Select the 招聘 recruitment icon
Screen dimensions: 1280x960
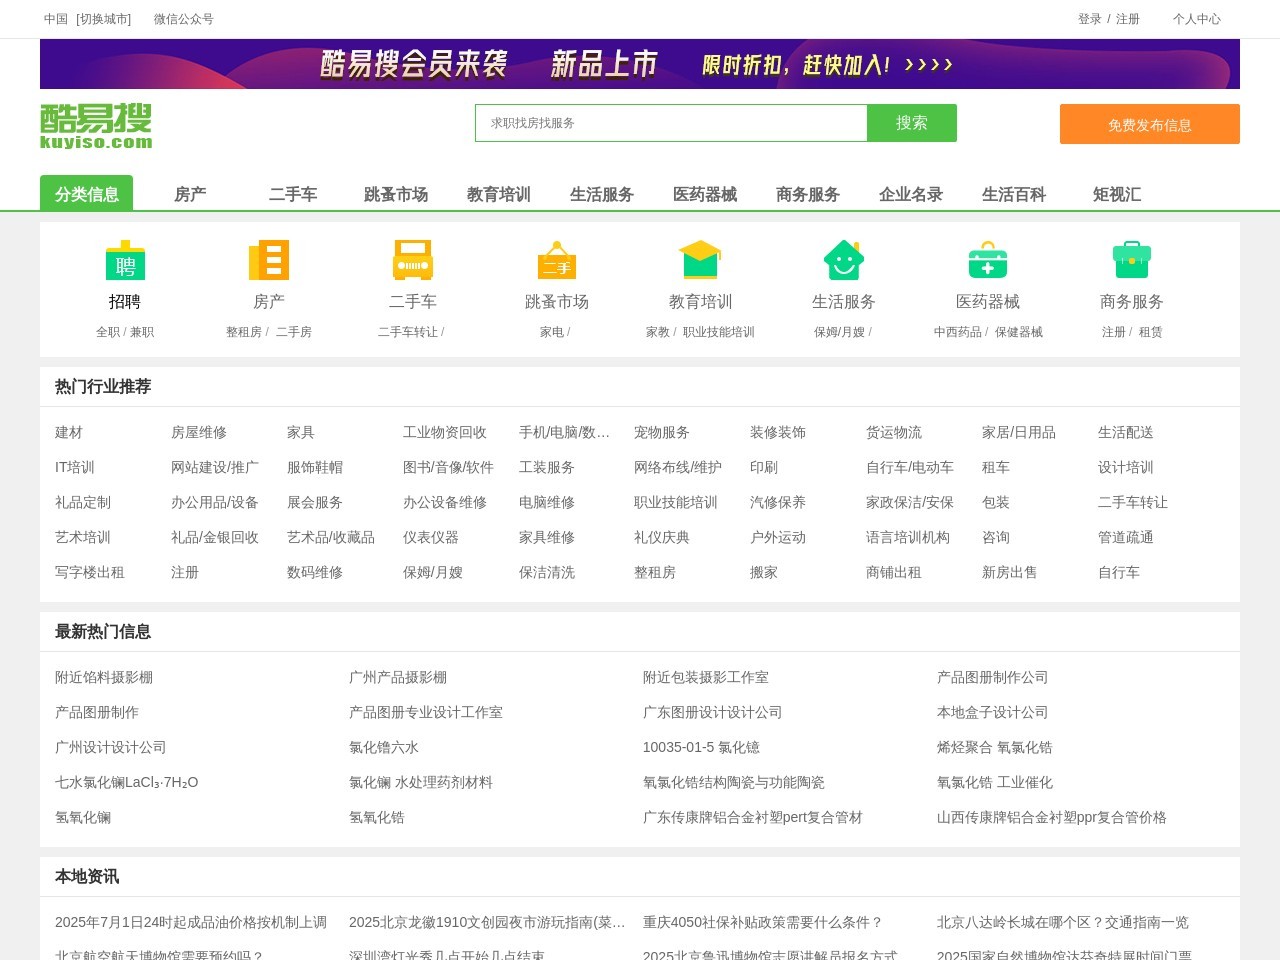pyautogui.click(x=124, y=260)
